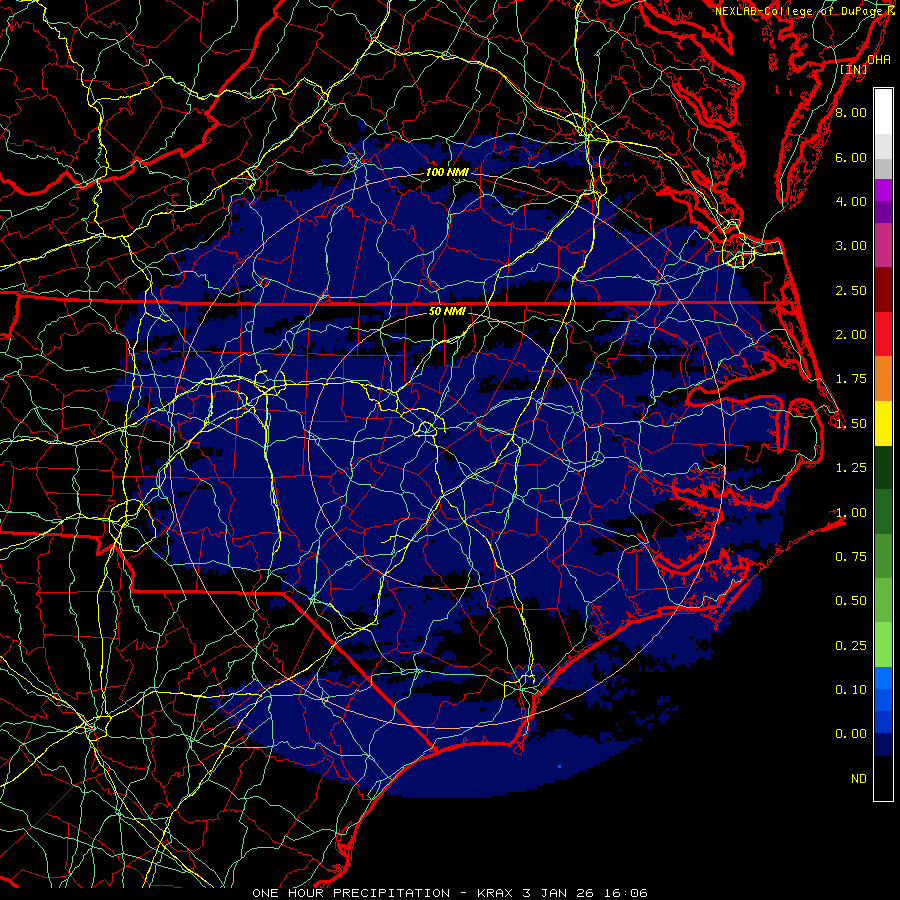This screenshot has height=900, width=900.
Task: Click the dark red 2.50 legend segment
Action: [x=883, y=290]
